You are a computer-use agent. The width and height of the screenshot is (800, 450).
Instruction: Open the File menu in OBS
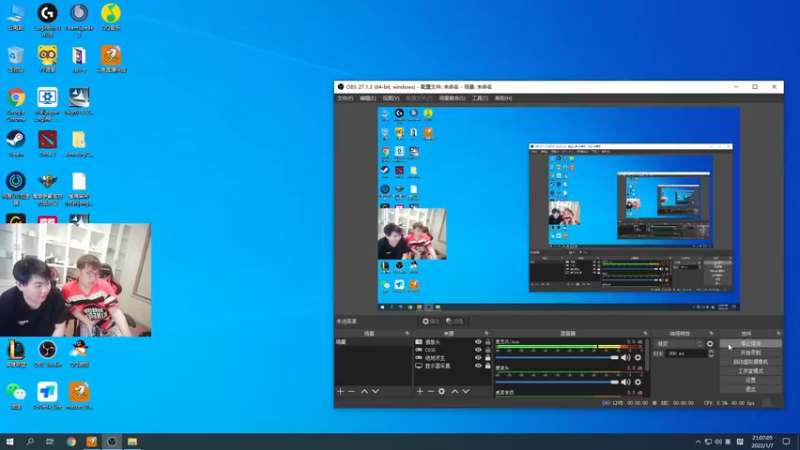click(x=345, y=98)
